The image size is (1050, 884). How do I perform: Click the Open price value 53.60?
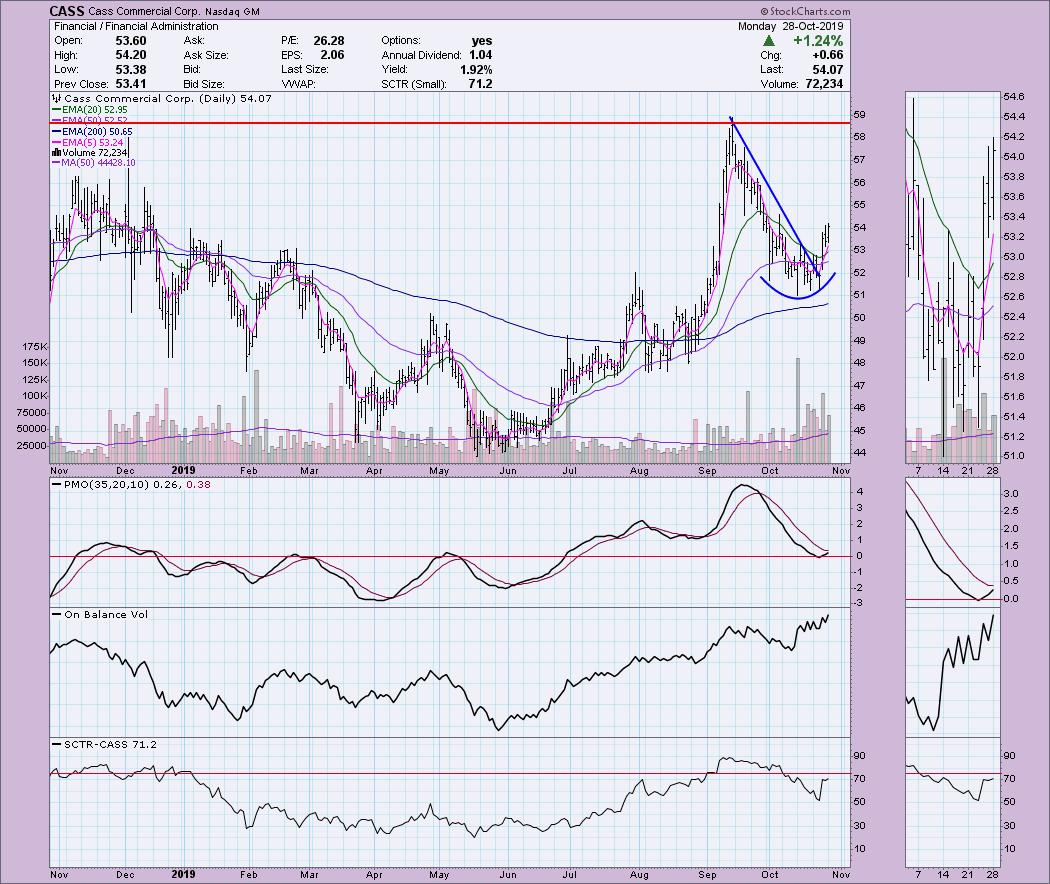(131, 41)
